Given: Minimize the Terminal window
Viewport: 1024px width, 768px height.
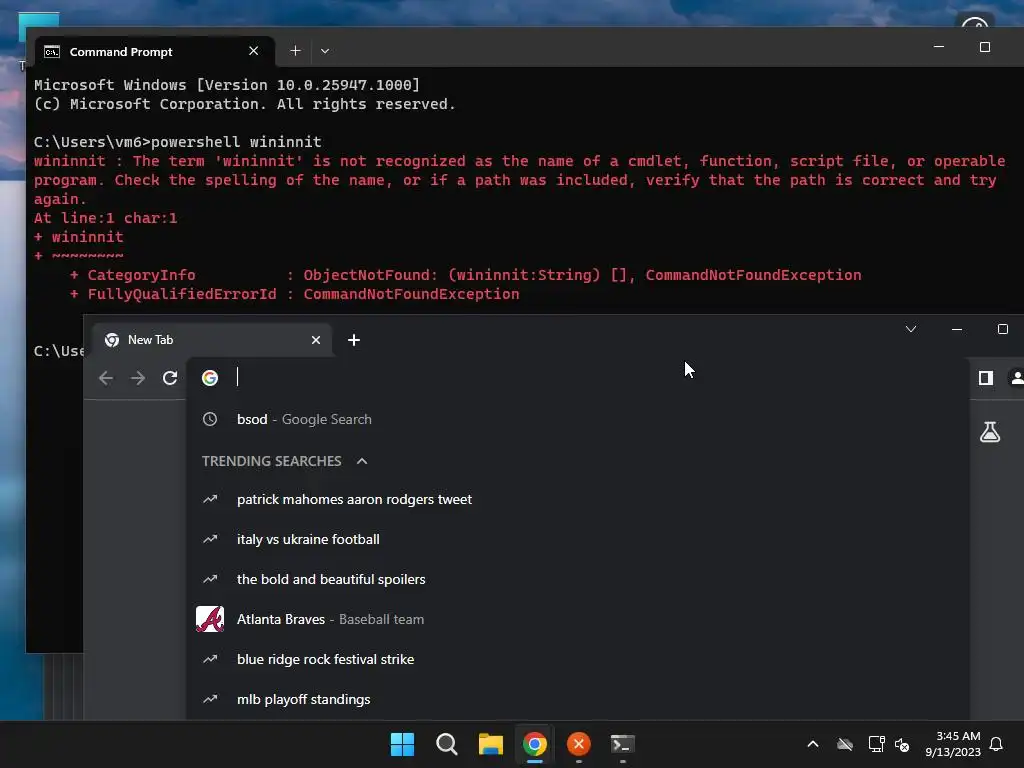Looking at the screenshot, I should tap(939, 47).
